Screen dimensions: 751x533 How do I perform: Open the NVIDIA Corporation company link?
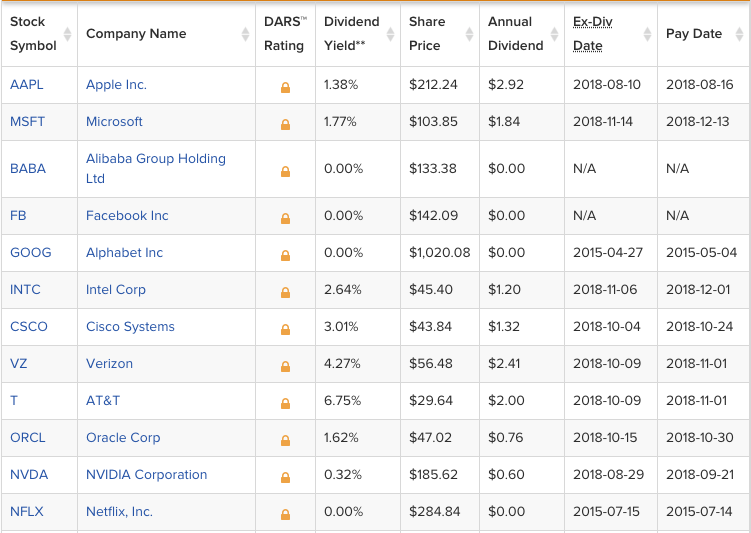pos(147,475)
